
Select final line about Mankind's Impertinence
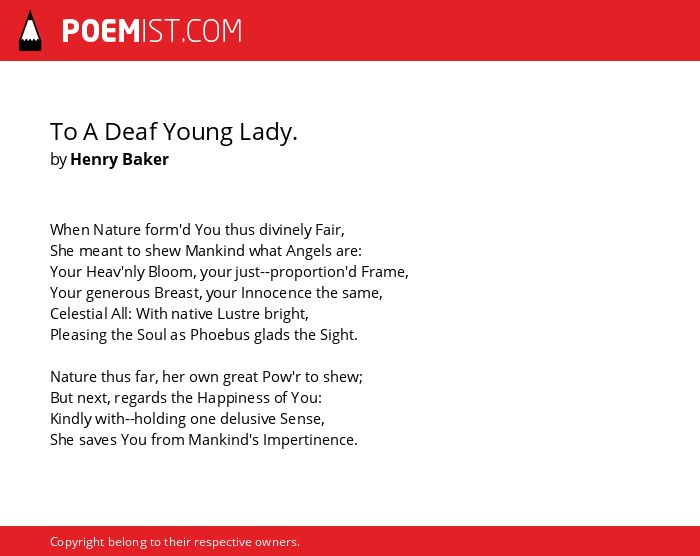204,440
